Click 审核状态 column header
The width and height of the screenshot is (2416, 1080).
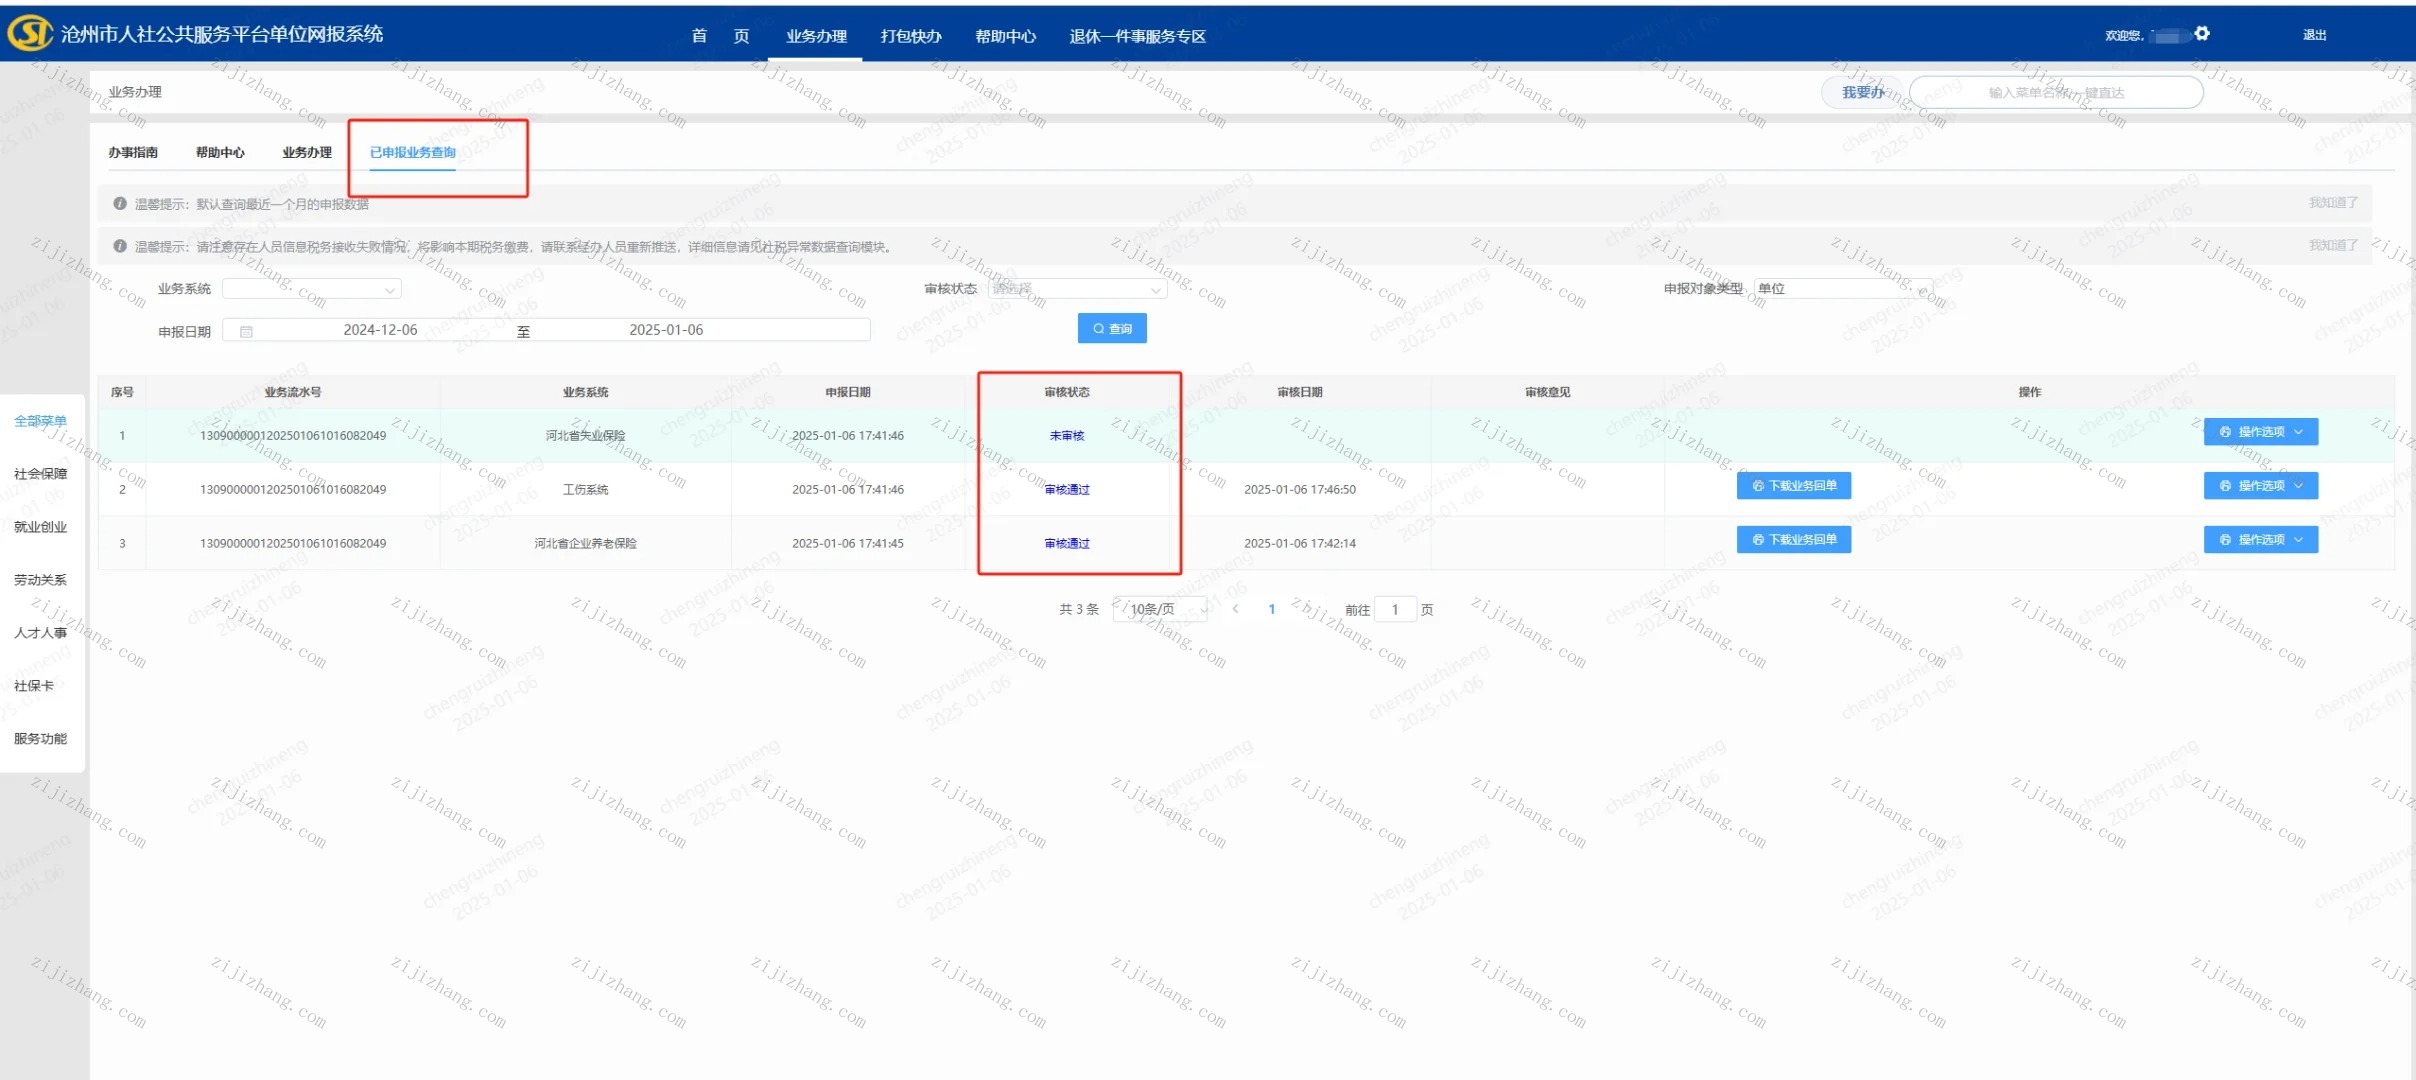coord(1067,392)
